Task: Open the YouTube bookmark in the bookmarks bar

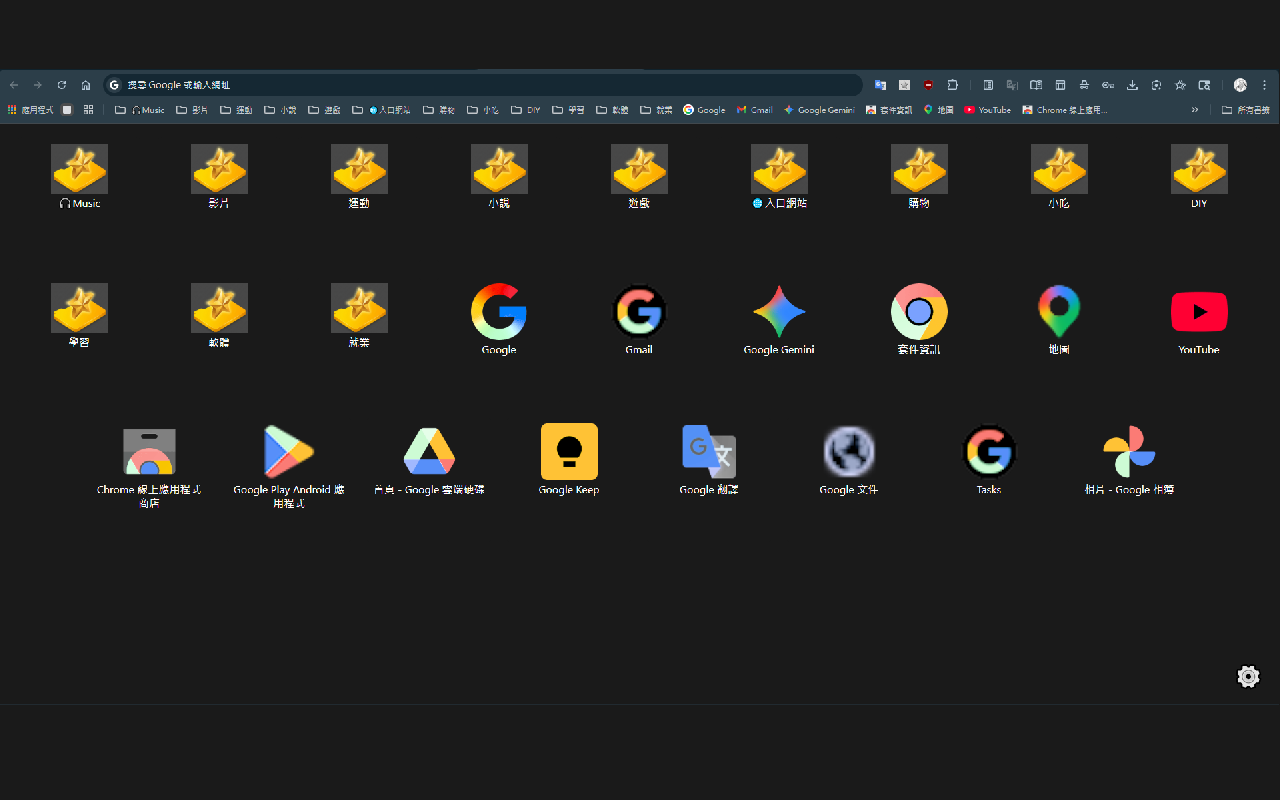Action: tap(987, 110)
